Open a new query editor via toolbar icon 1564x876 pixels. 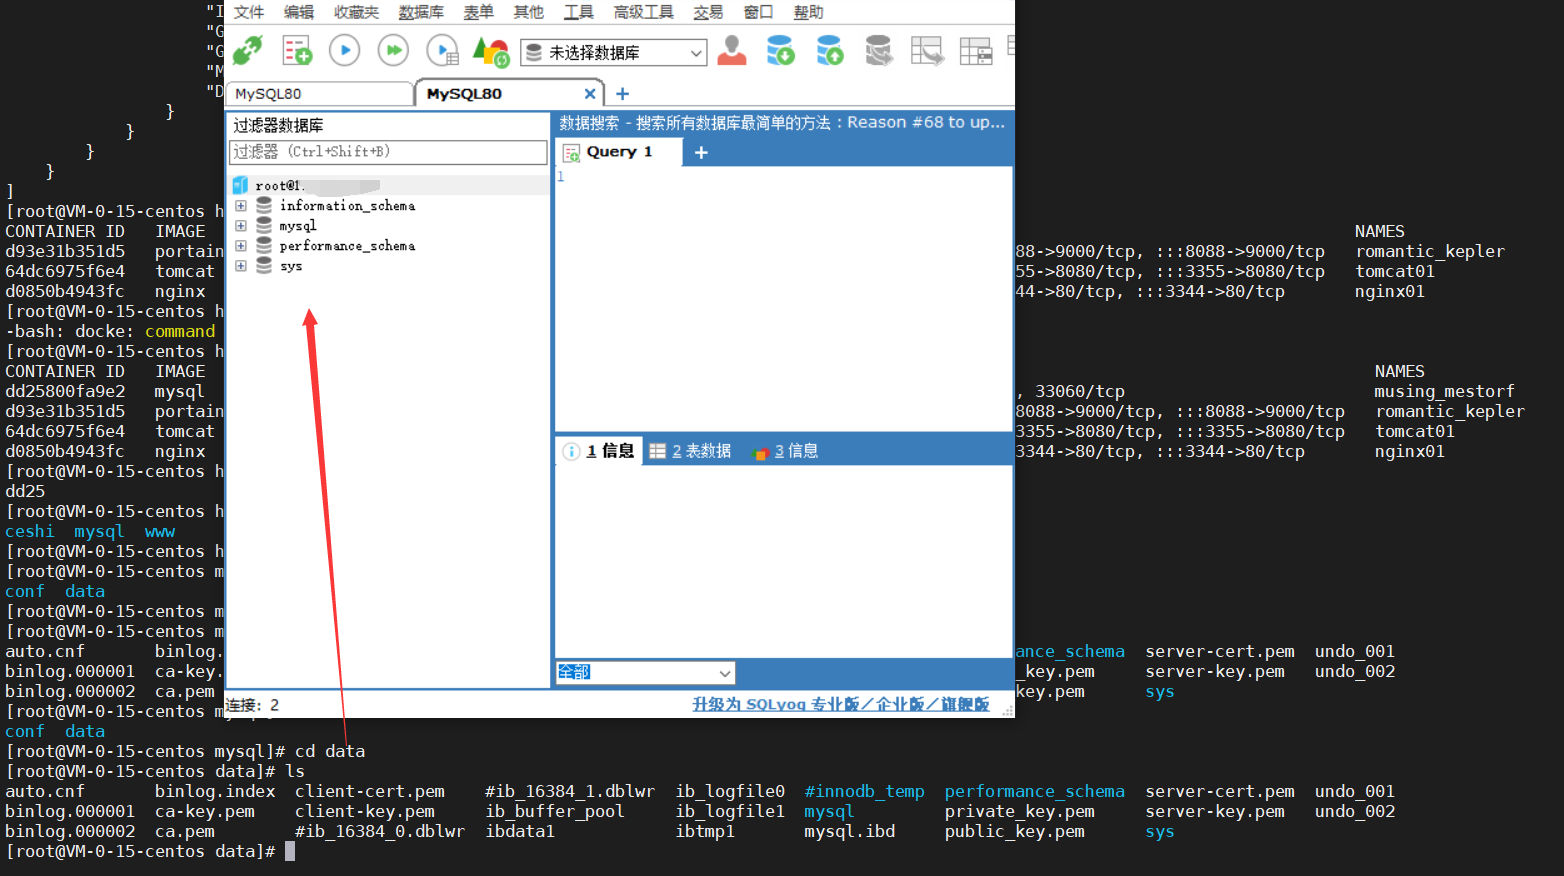[x=297, y=50]
